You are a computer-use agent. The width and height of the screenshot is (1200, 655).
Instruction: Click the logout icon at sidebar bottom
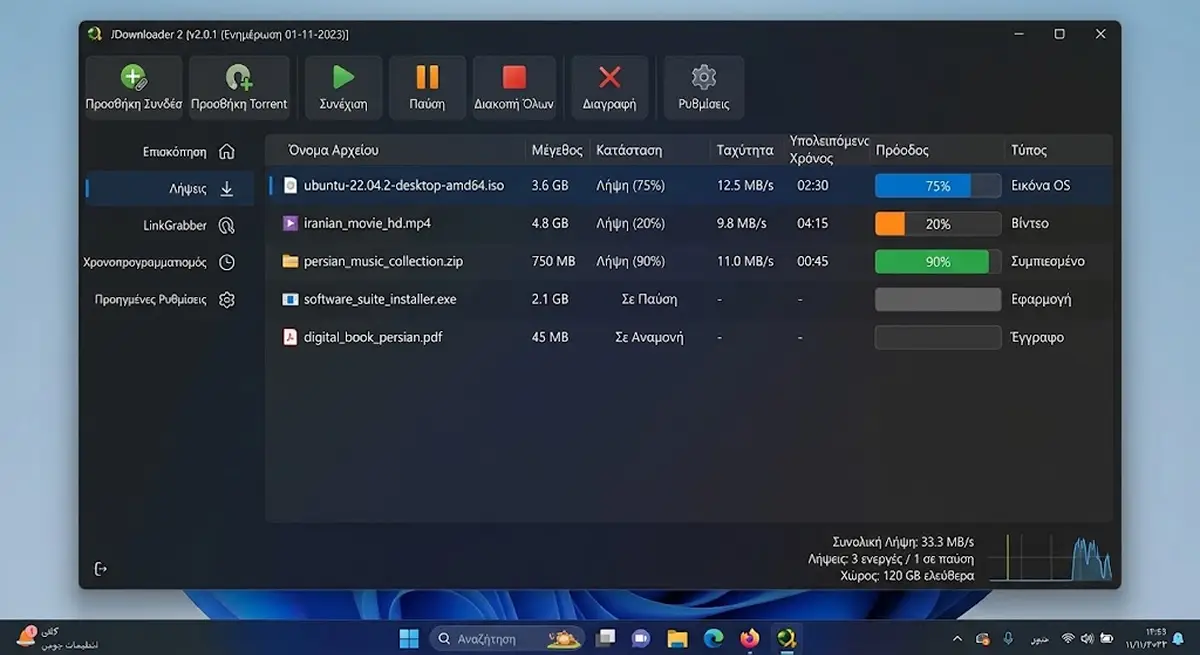point(100,569)
